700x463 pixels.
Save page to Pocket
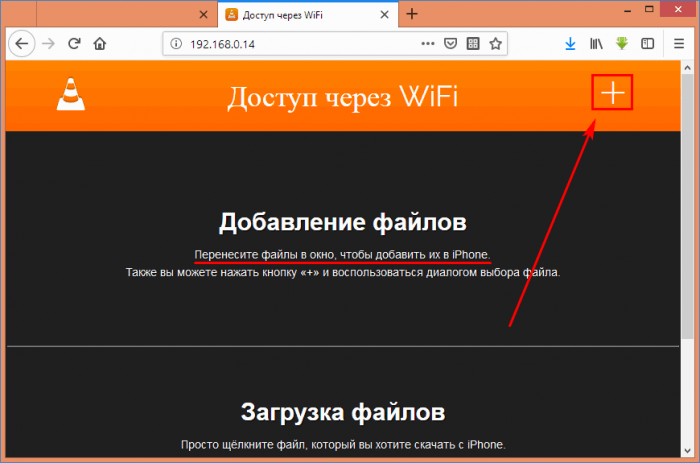[x=450, y=44]
